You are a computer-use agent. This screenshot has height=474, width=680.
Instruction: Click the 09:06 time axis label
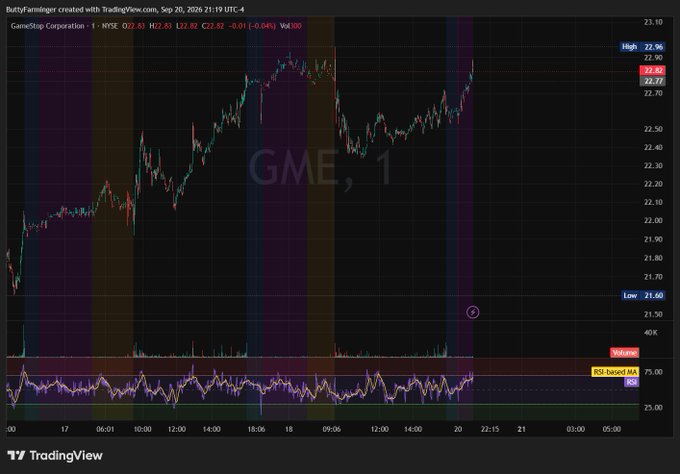tap(331, 429)
